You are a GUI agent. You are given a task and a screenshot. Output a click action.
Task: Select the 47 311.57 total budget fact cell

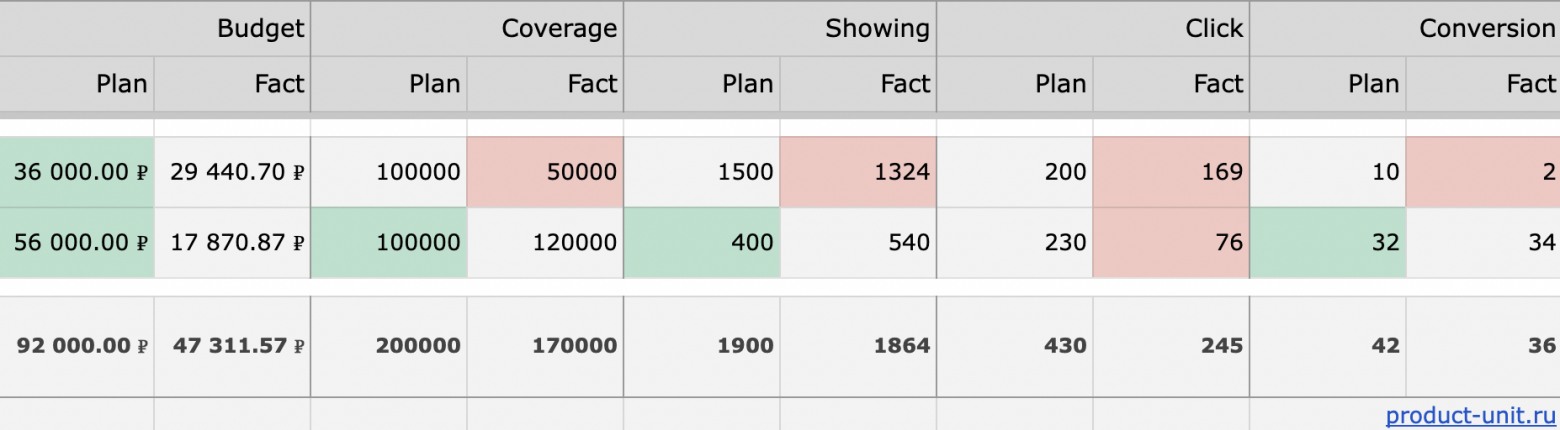233,346
